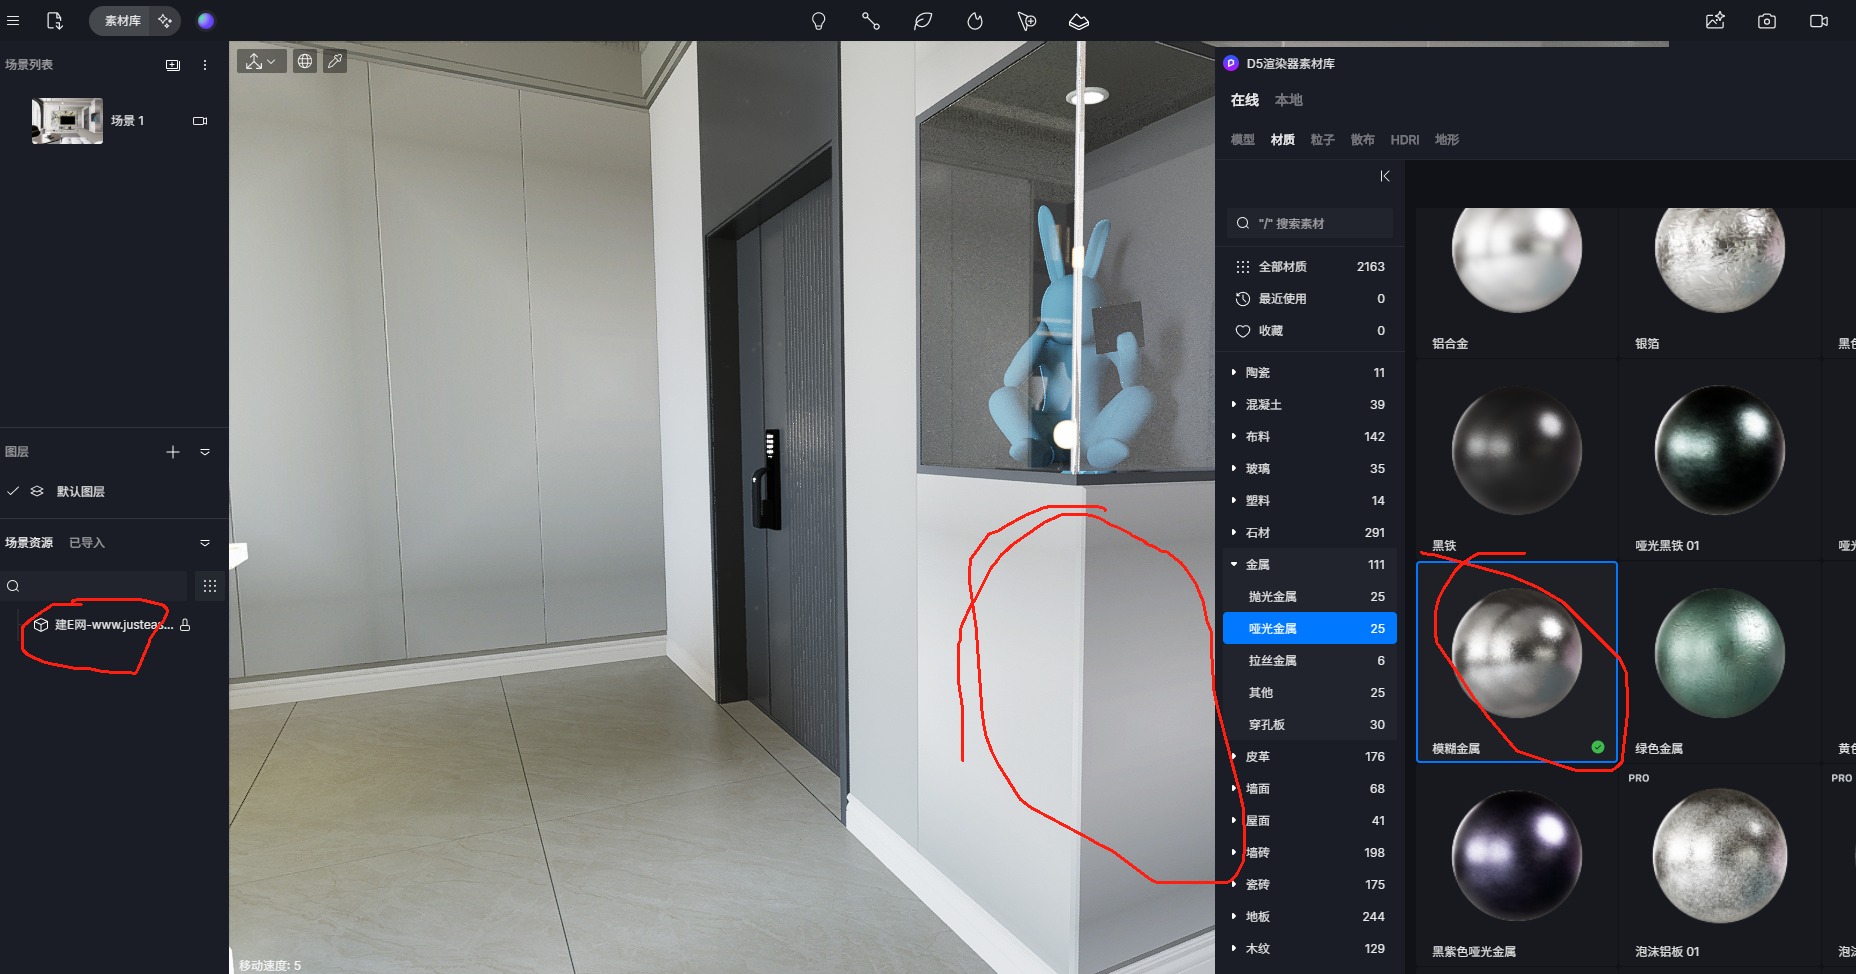The height and width of the screenshot is (974, 1856).
Task: Switch to the HDRI library tab
Action: (x=1404, y=140)
